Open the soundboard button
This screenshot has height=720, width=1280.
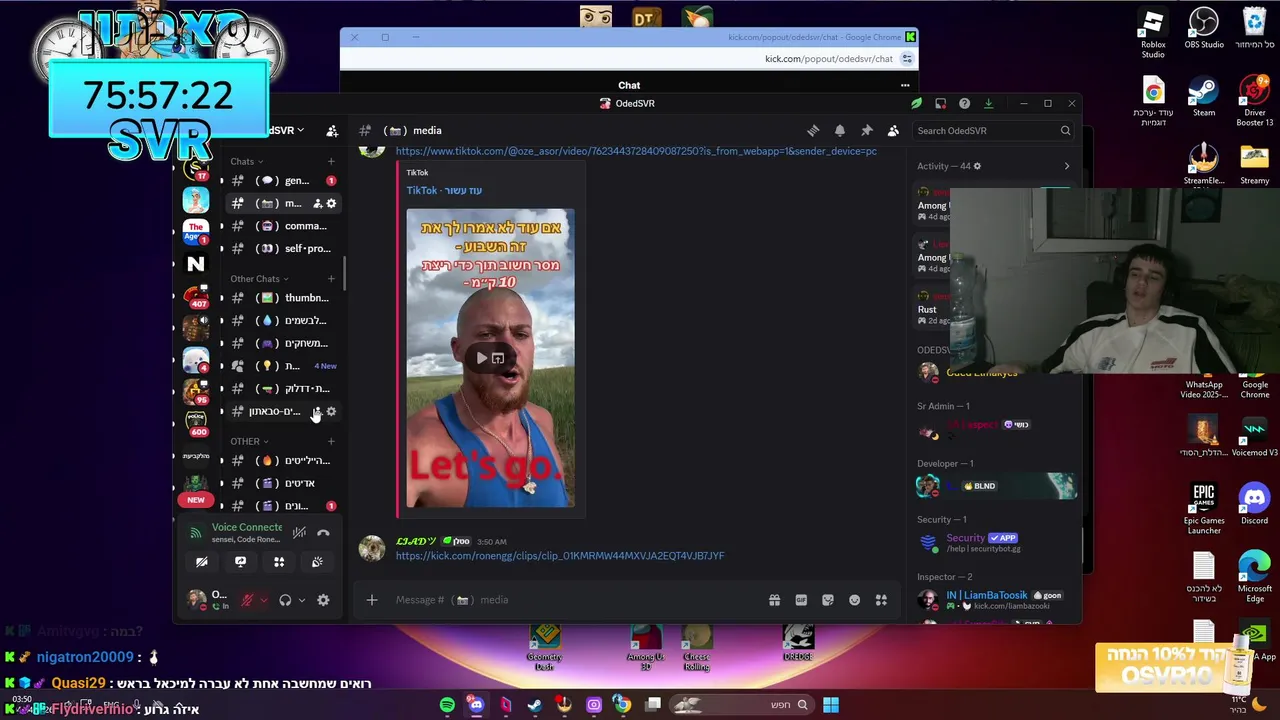pyautogui.click(x=317, y=562)
